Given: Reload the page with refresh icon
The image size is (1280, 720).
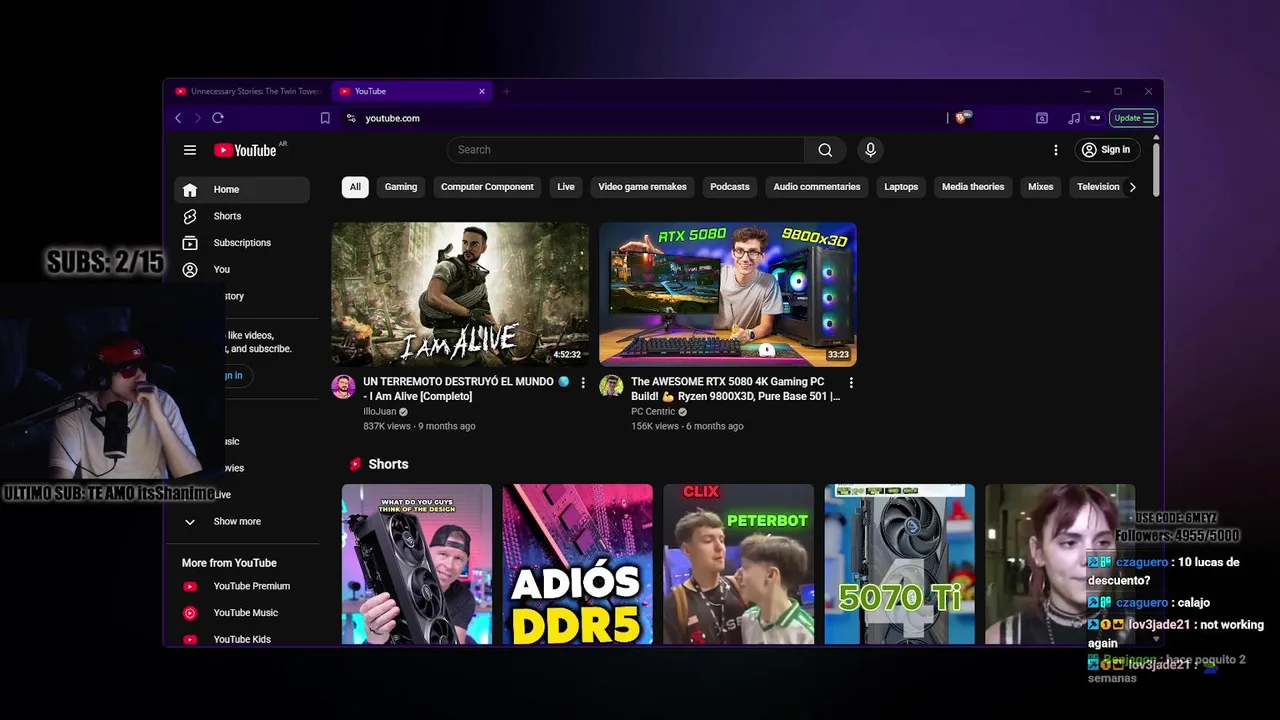Looking at the screenshot, I should point(217,118).
